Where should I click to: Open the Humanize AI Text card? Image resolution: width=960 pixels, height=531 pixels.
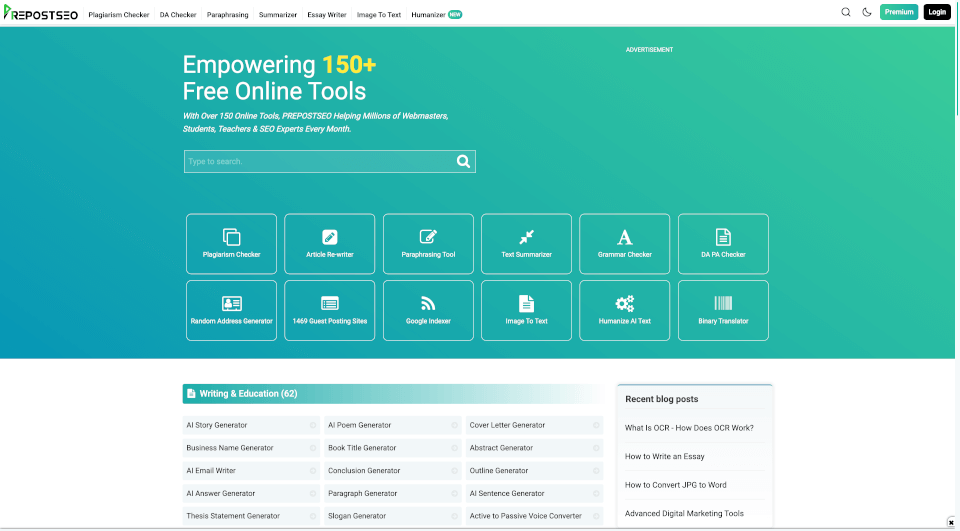pos(624,311)
